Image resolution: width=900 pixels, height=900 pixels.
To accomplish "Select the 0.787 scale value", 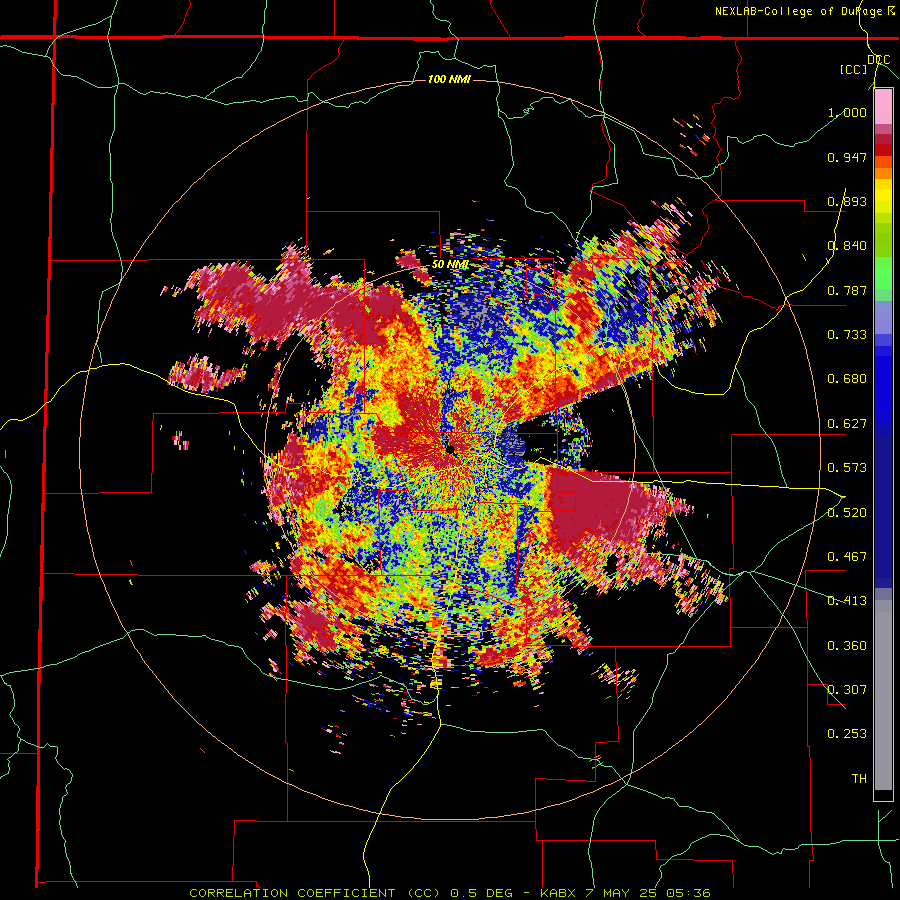I will [847, 290].
